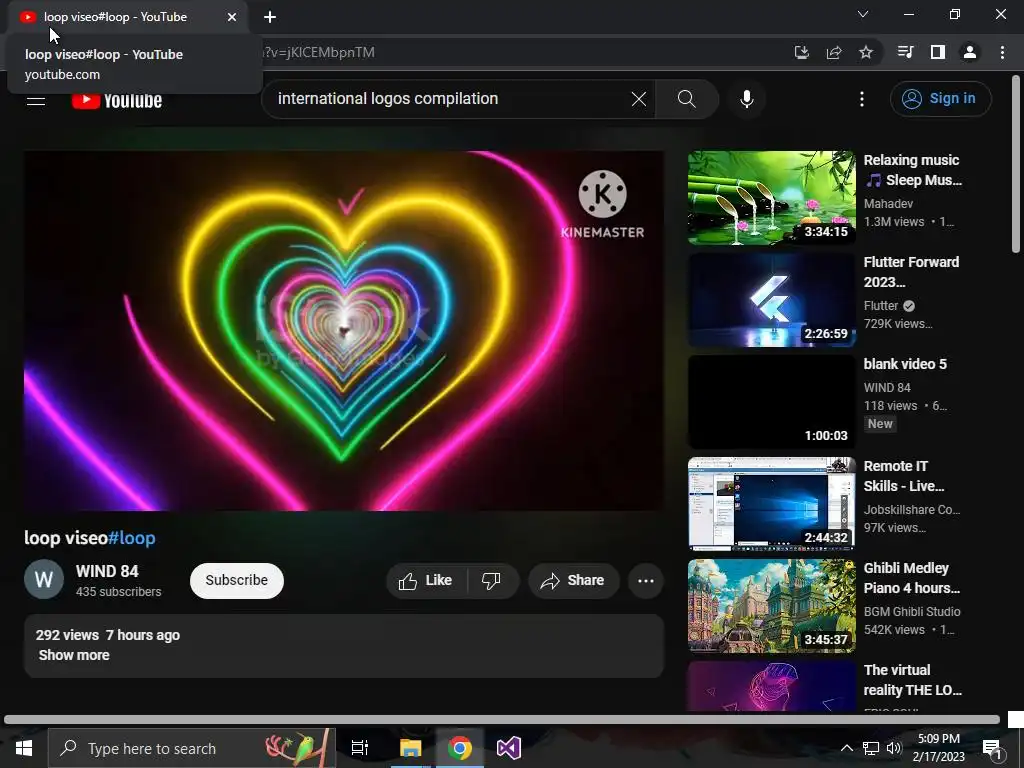Like this video
Viewport: 1024px width, 768px height.
coord(426,581)
